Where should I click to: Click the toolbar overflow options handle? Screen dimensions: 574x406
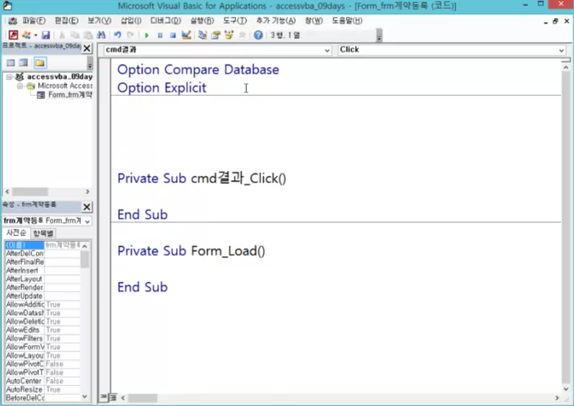click(379, 35)
